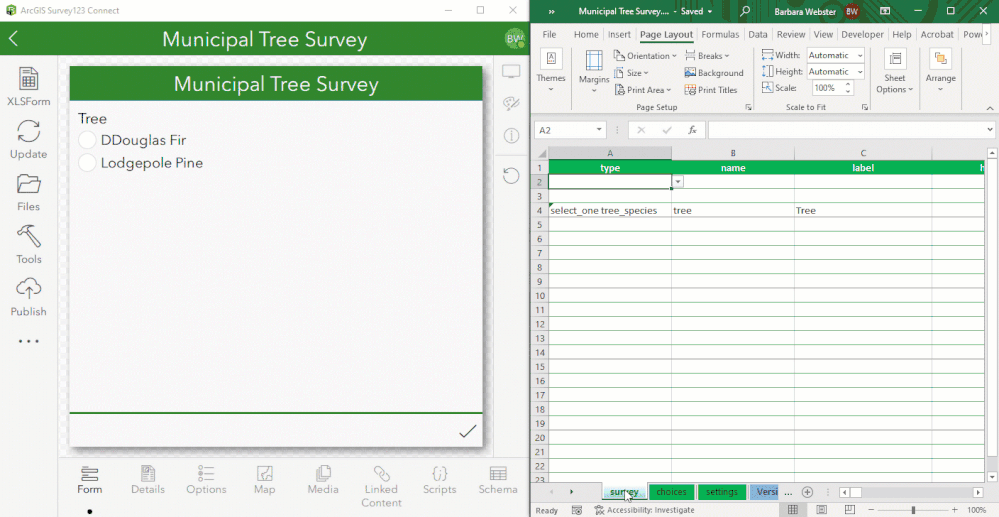This screenshot has width=999, height=517.
Task: Select cell with select_one tree_species
Action: tap(610, 210)
